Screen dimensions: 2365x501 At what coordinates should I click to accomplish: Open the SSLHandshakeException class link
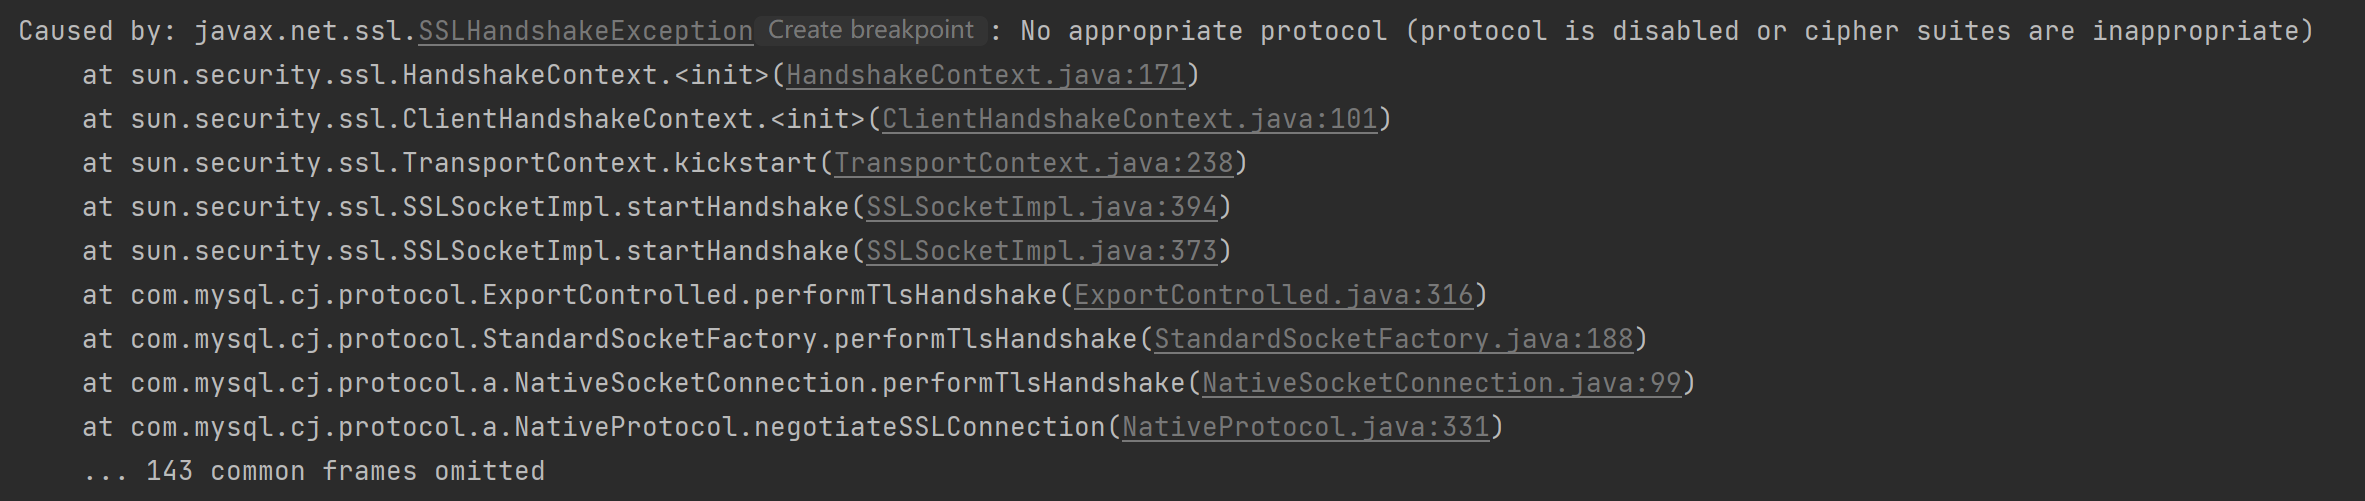[x=585, y=31]
